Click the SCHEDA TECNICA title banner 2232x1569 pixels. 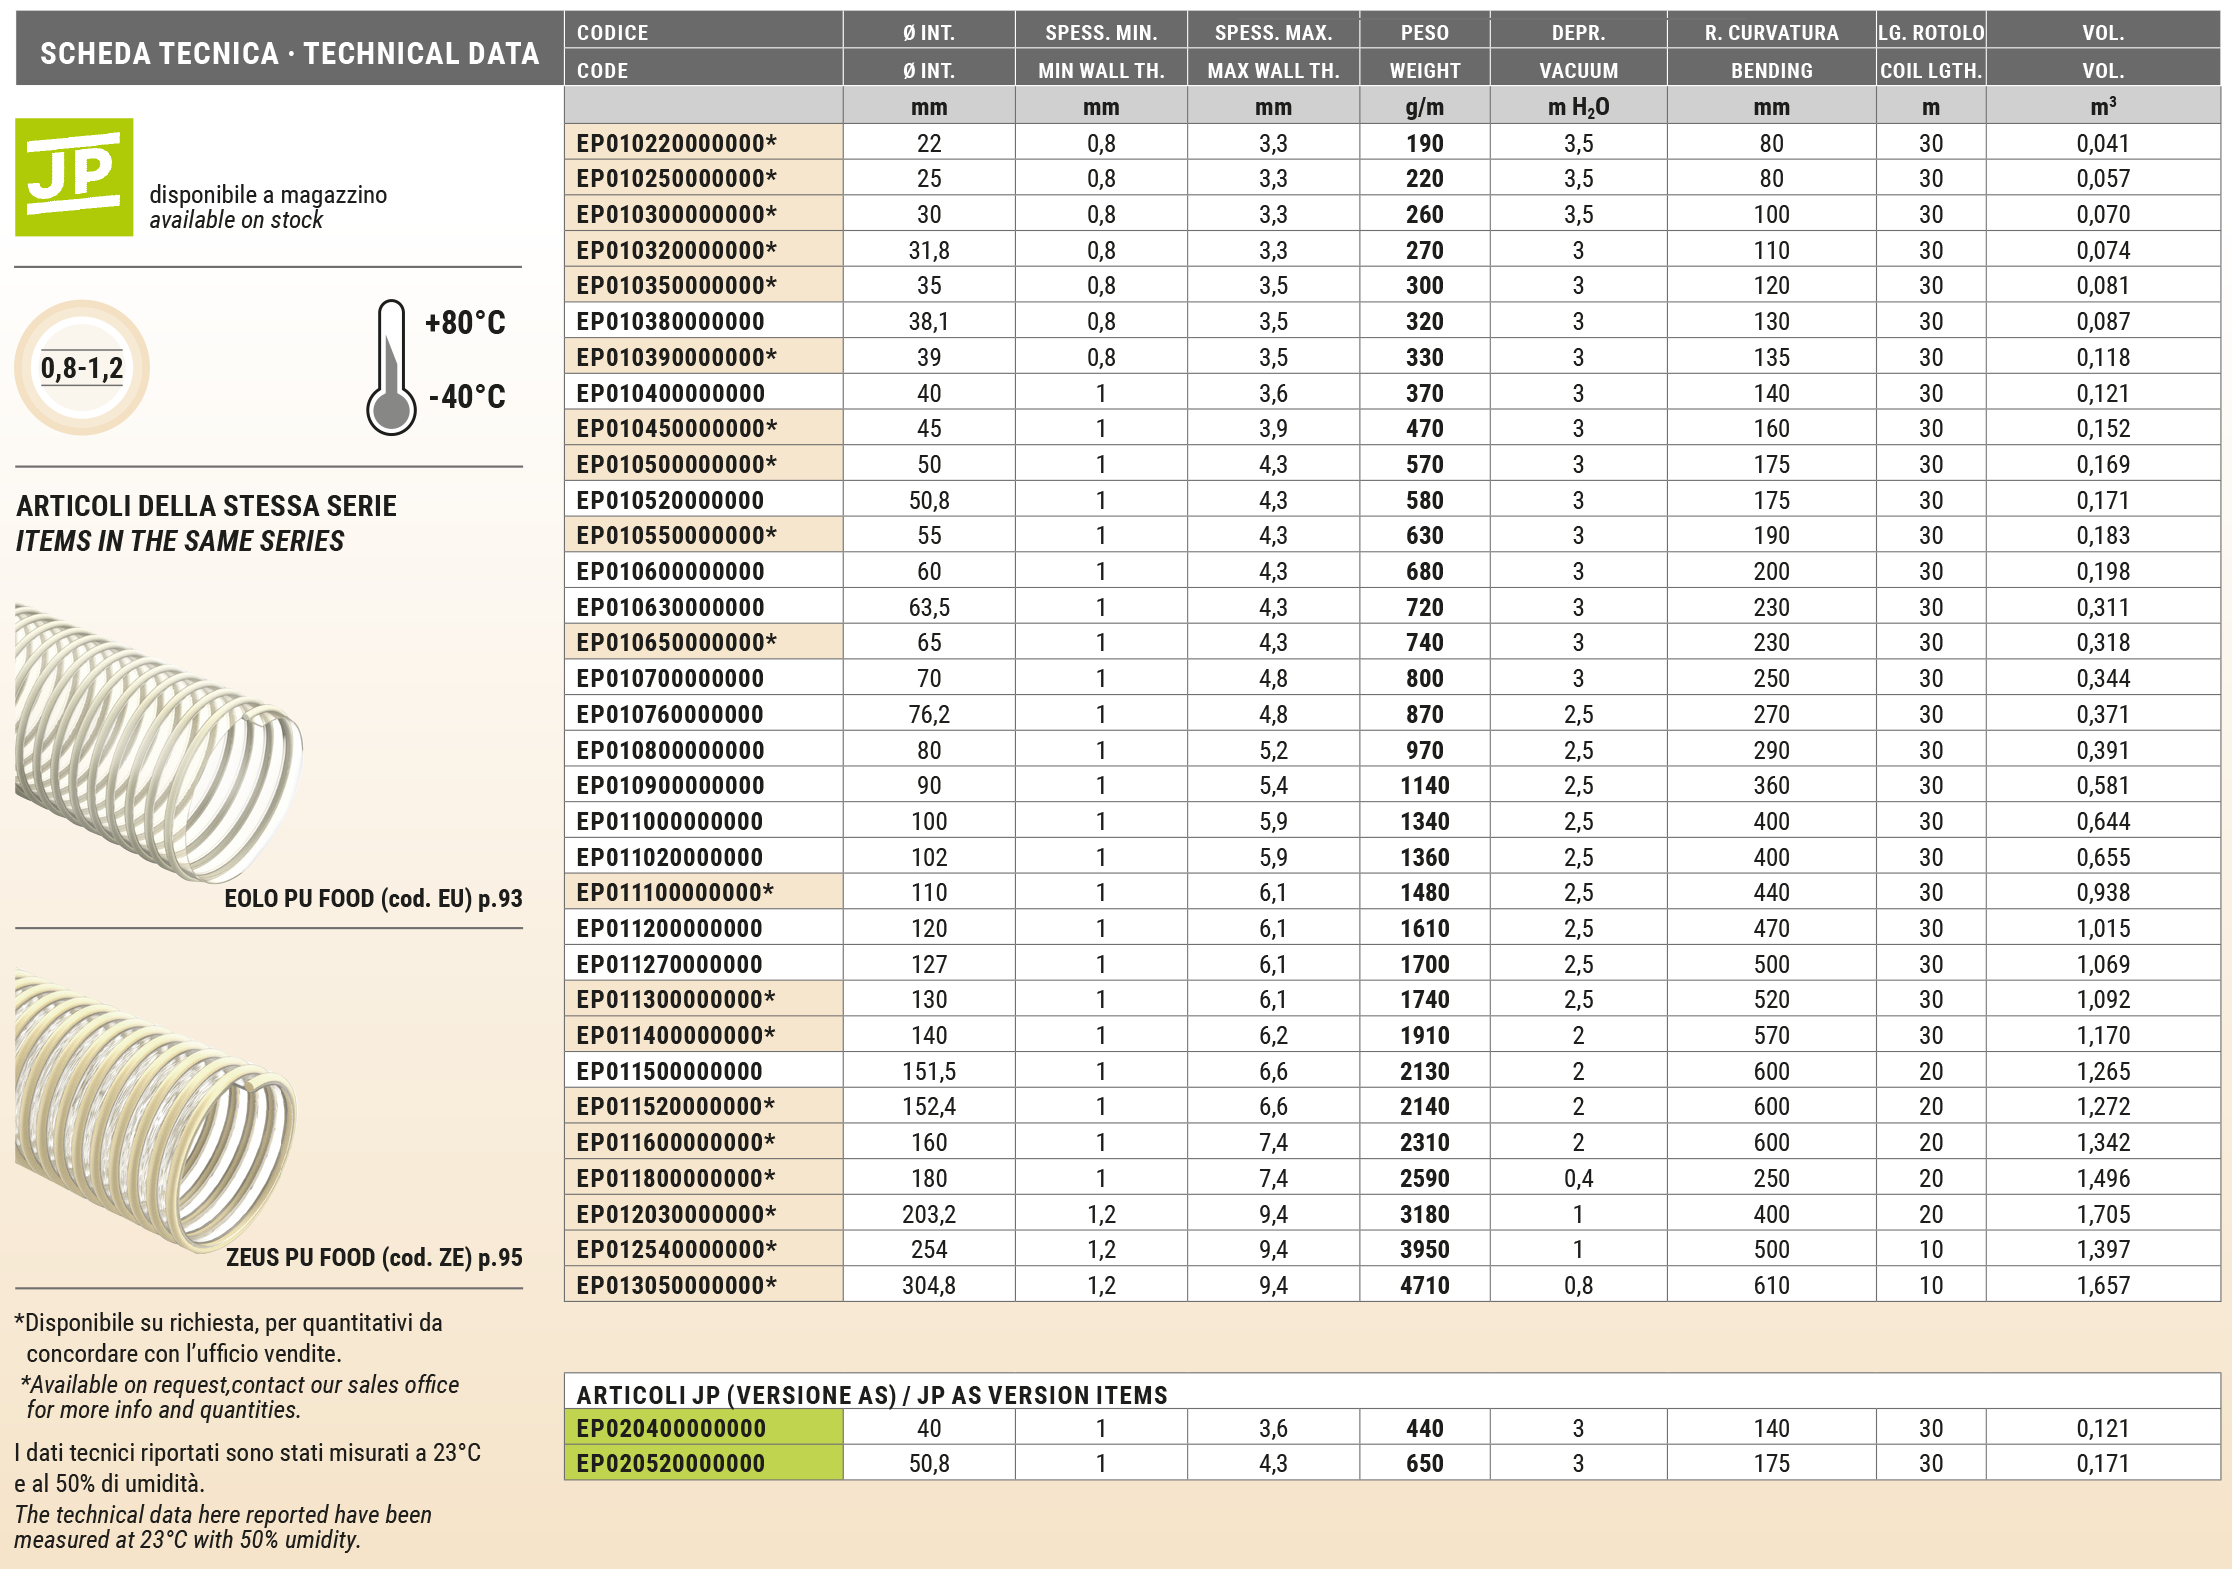289,53
